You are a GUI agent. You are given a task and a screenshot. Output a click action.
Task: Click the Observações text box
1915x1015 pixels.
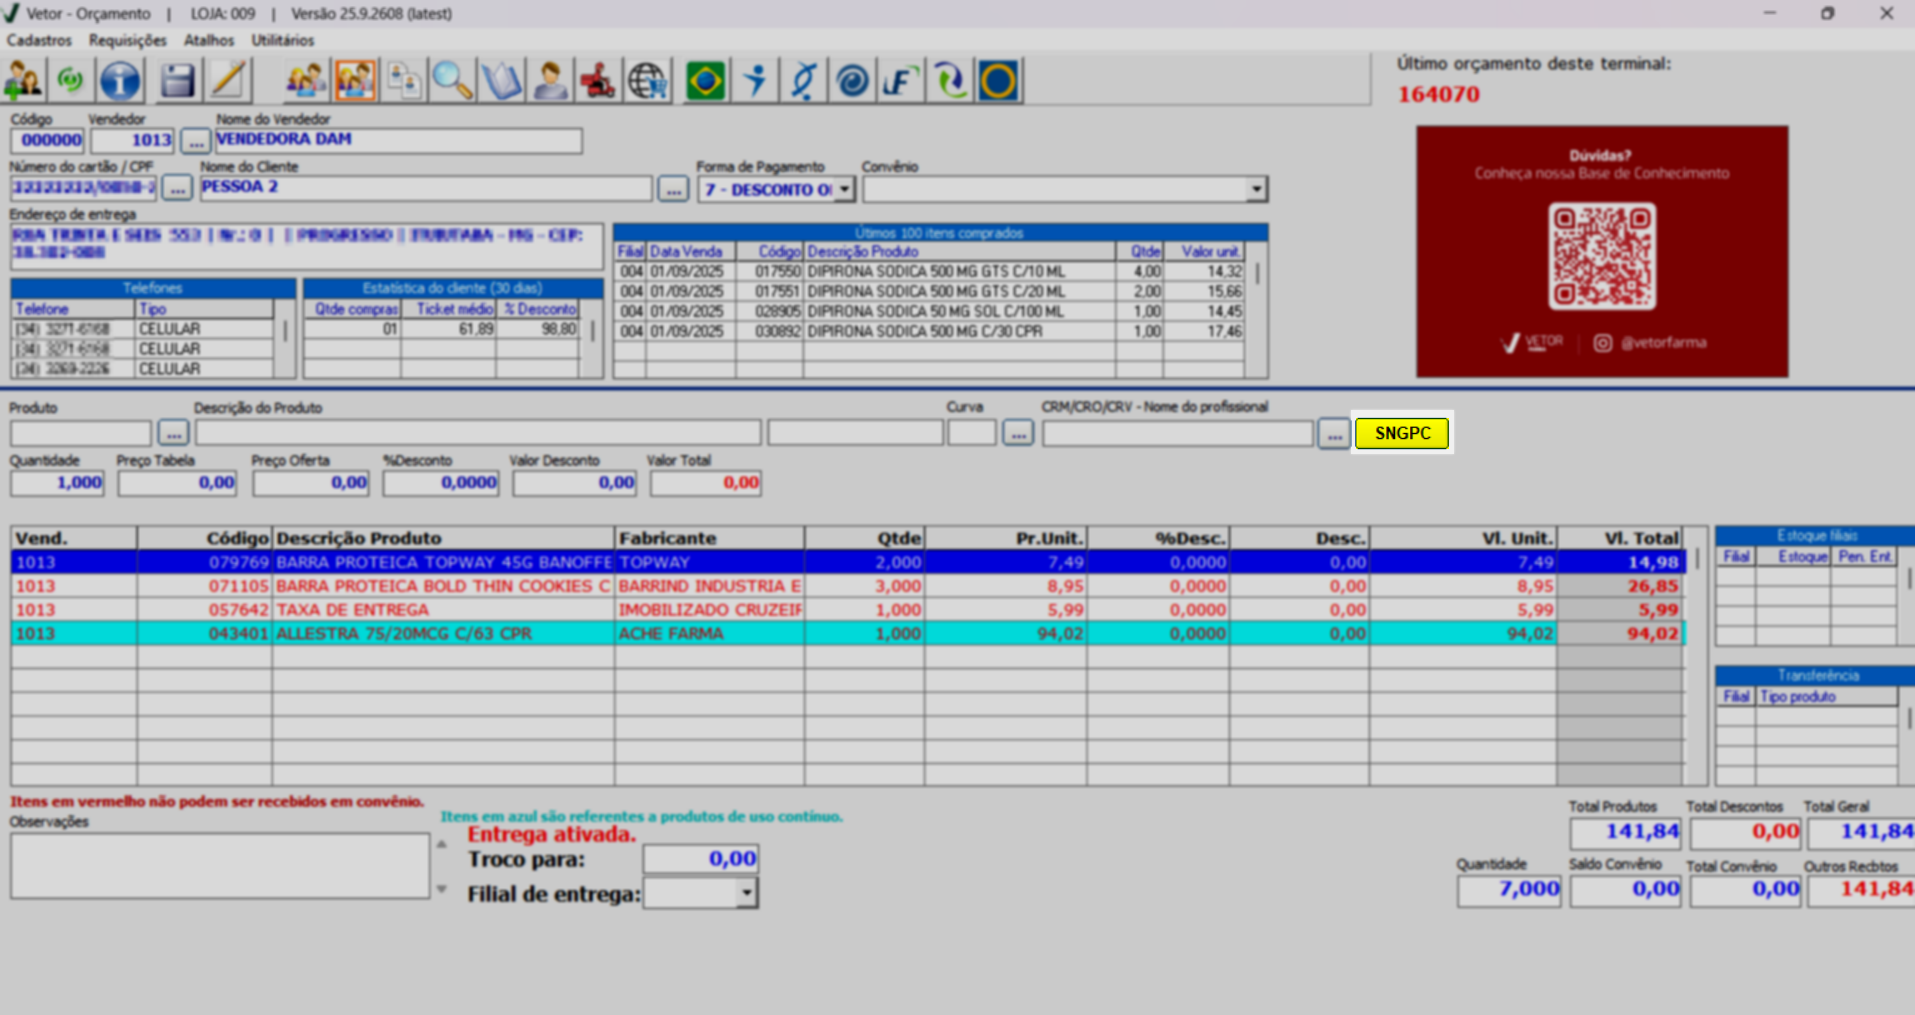coord(220,866)
